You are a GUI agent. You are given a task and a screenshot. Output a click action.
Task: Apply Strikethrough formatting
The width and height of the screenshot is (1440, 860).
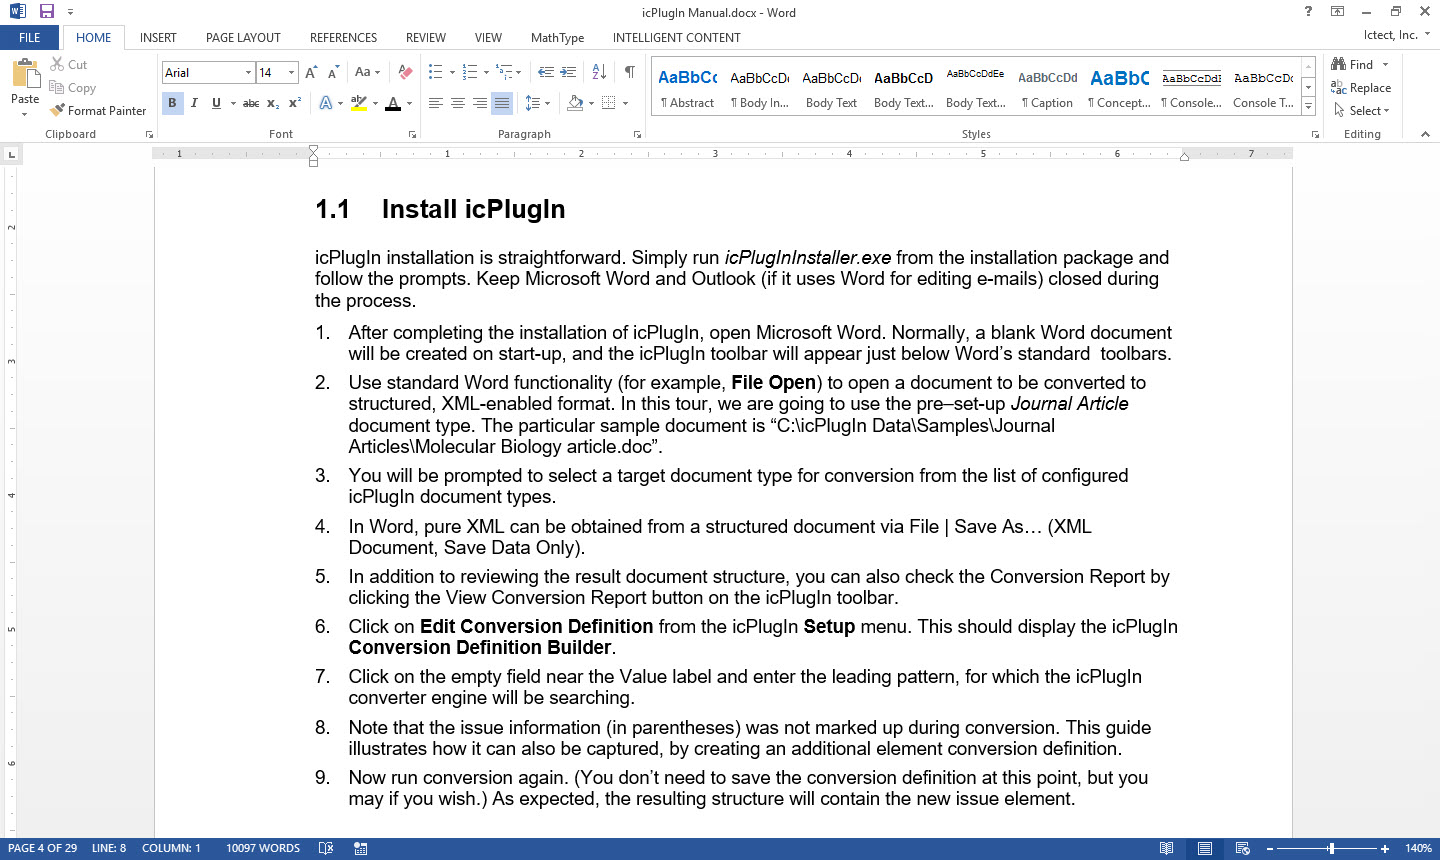tap(251, 103)
